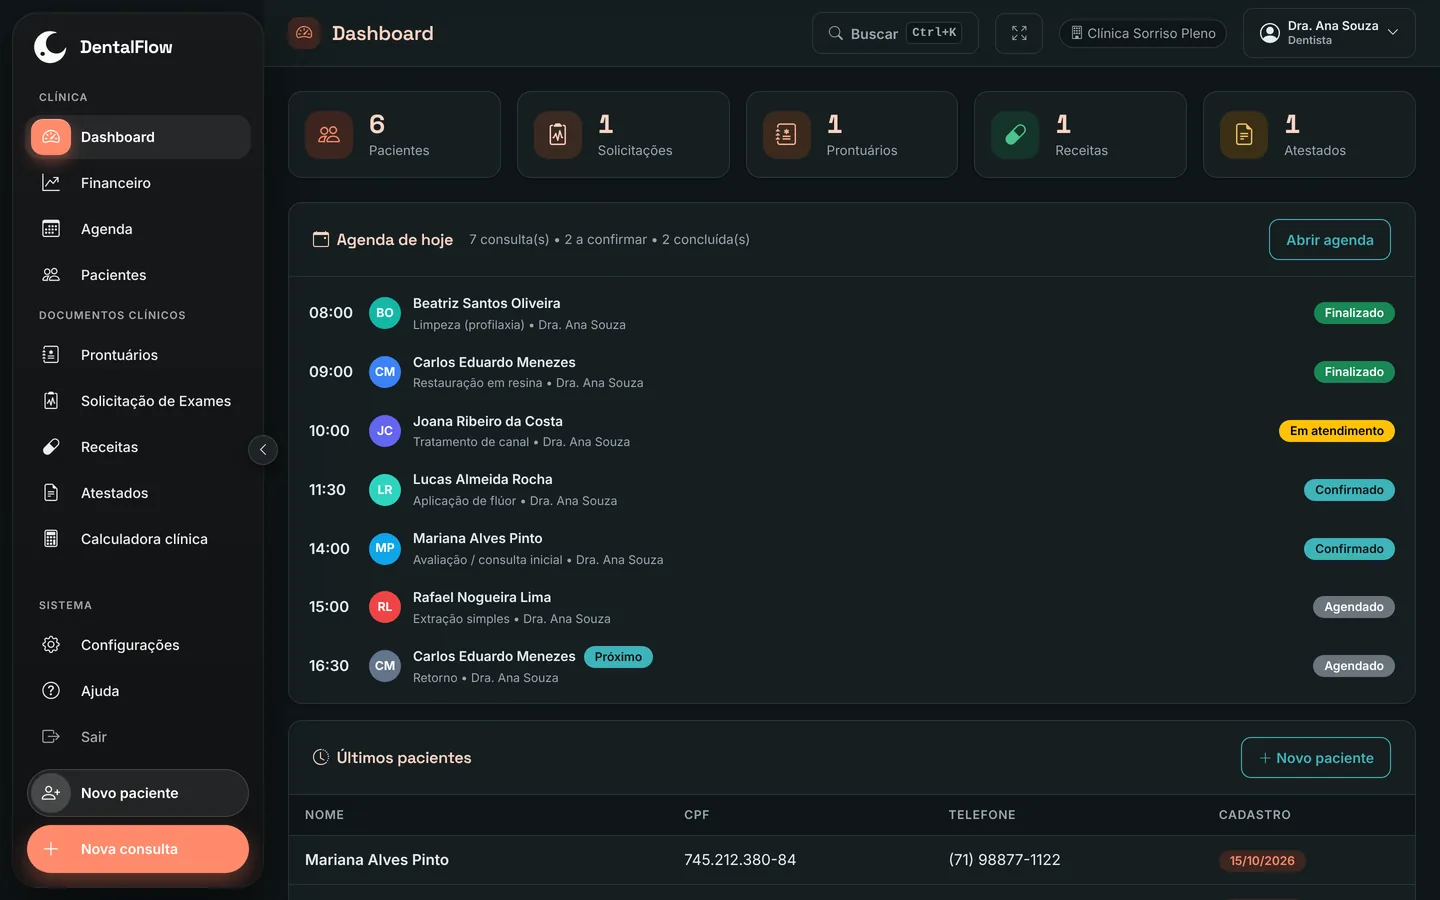Click the Nova consulta button
This screenshot has height=900, width=1440.
coord(138,849)
